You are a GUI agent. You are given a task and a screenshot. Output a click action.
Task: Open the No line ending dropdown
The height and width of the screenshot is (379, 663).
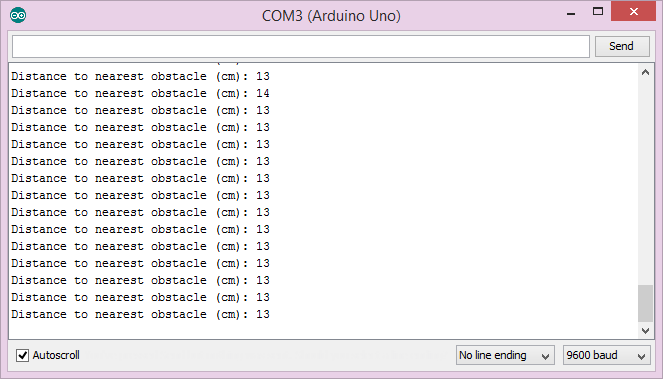[x=505, y=355]
